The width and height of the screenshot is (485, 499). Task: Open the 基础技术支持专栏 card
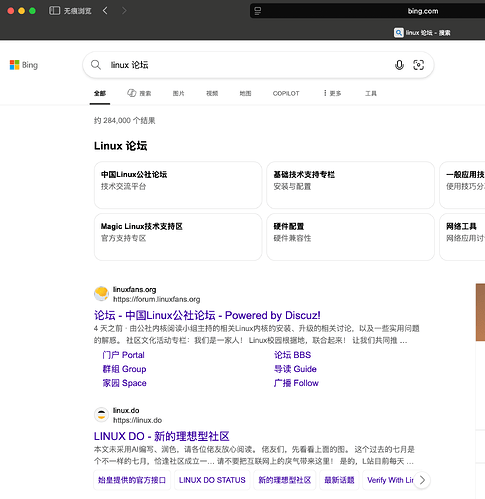[x=350, y=185]
